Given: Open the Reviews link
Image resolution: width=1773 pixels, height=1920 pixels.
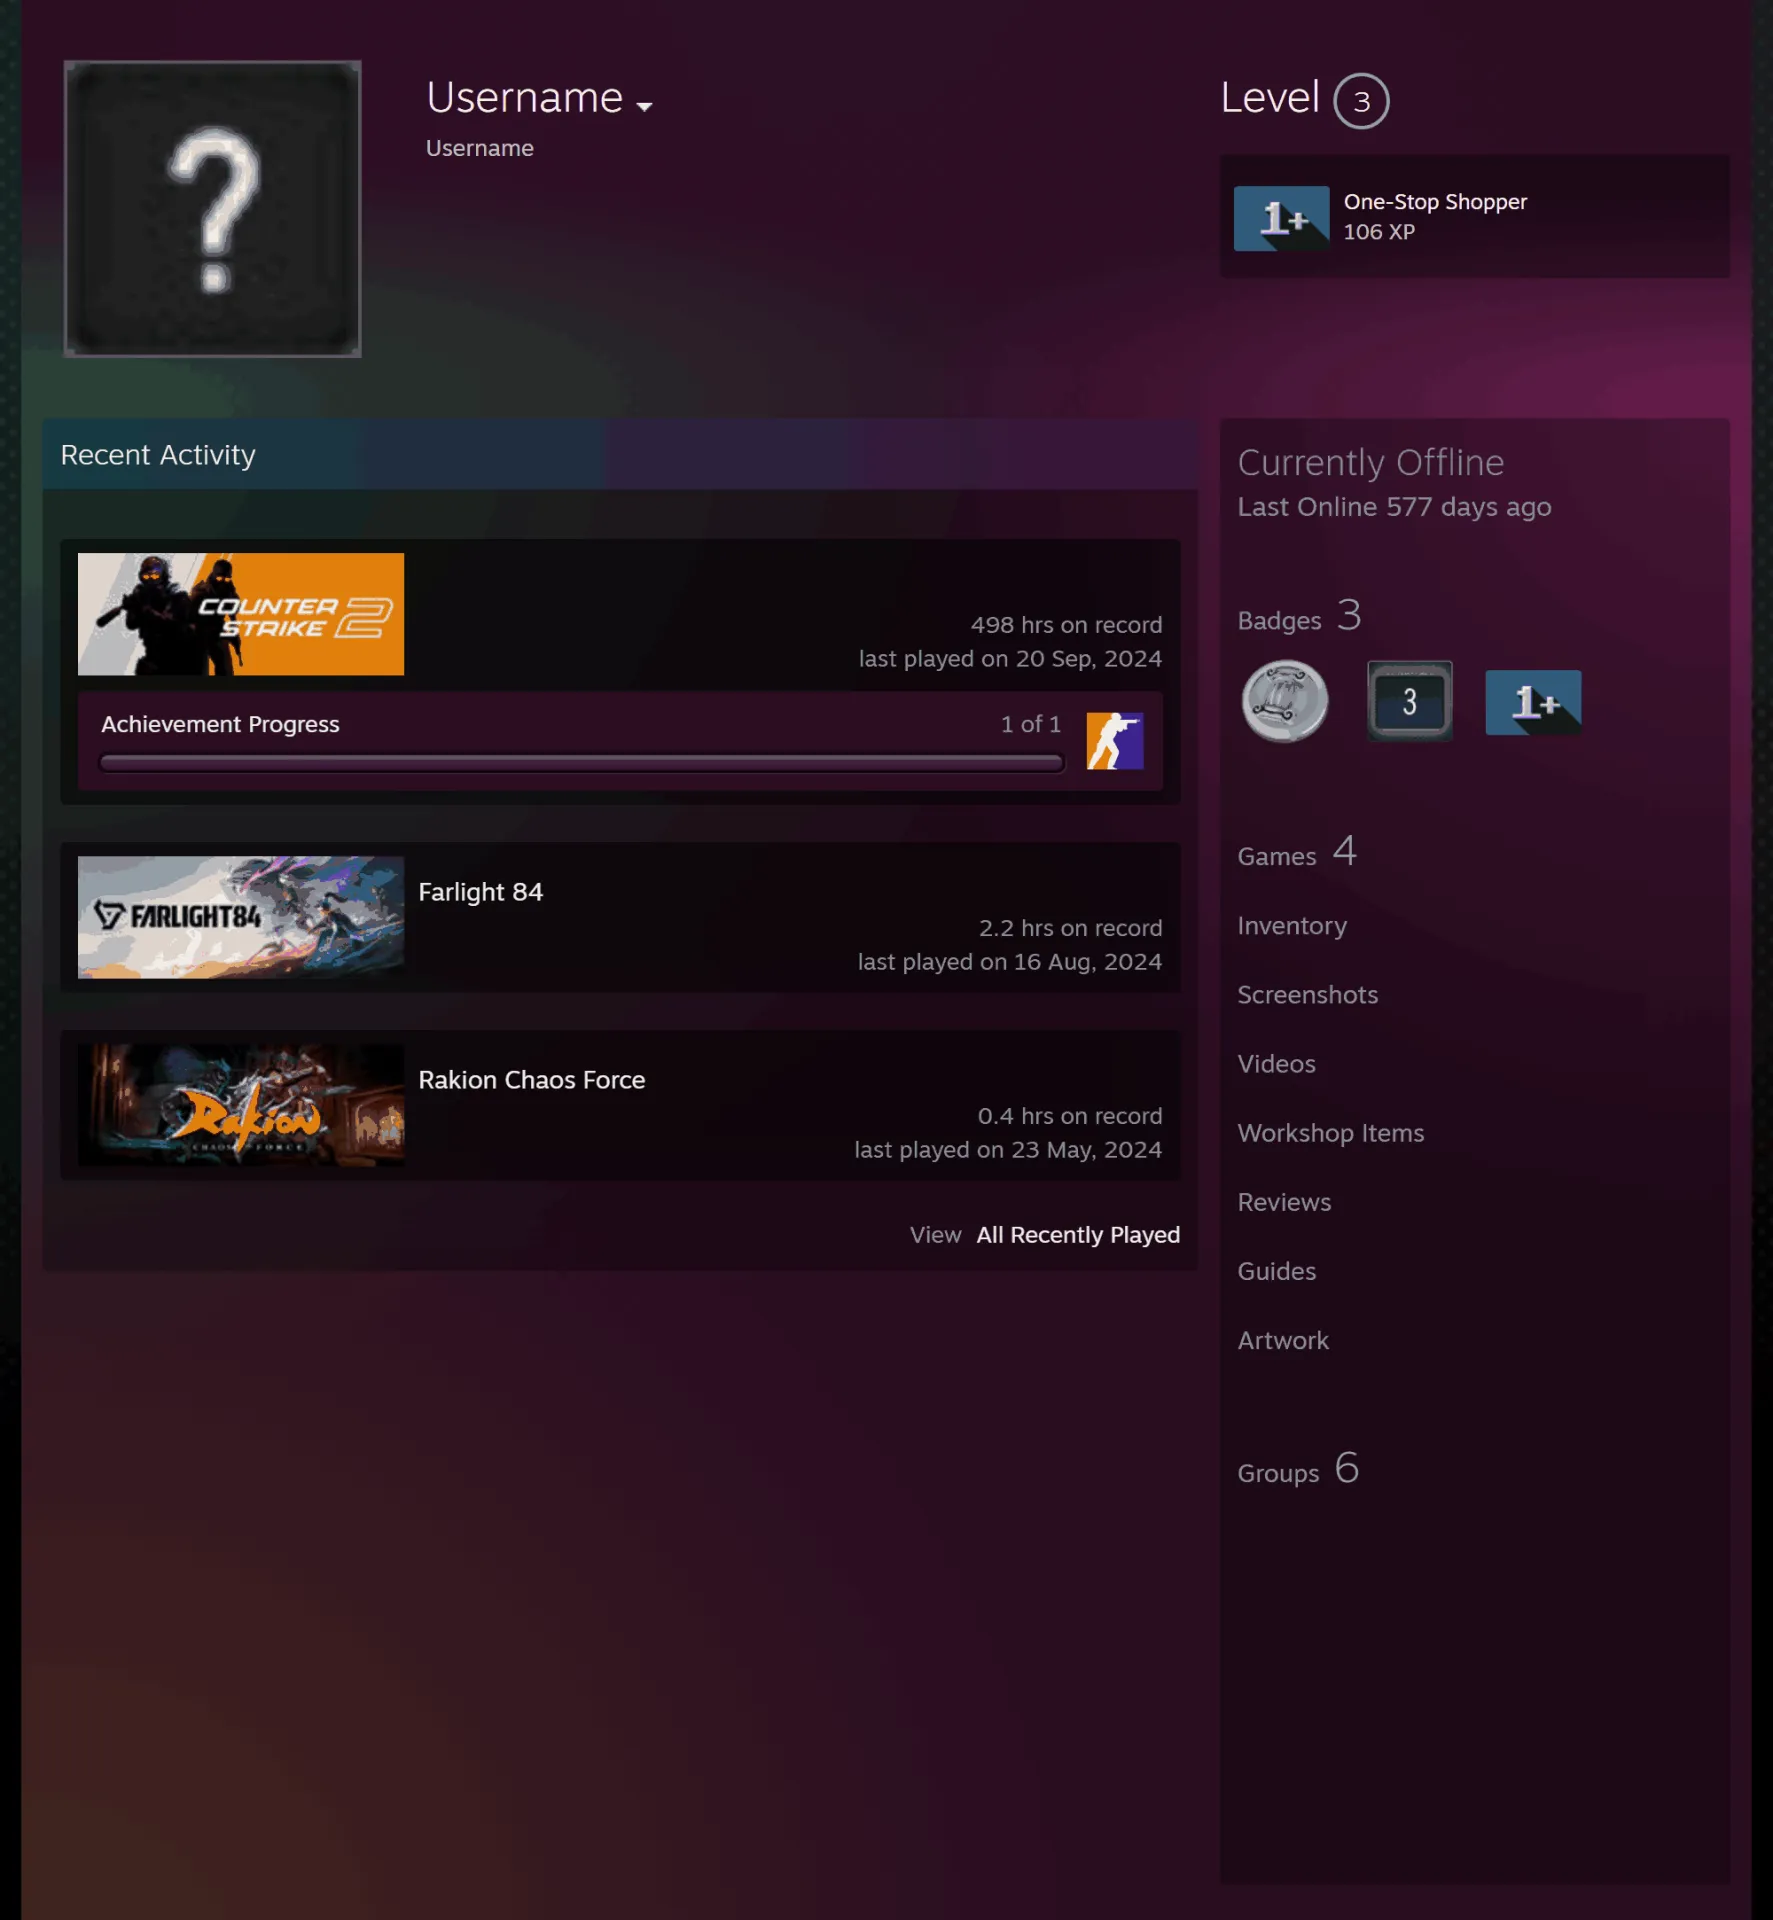Looking at the screenshot, I should [1284, 1202].
